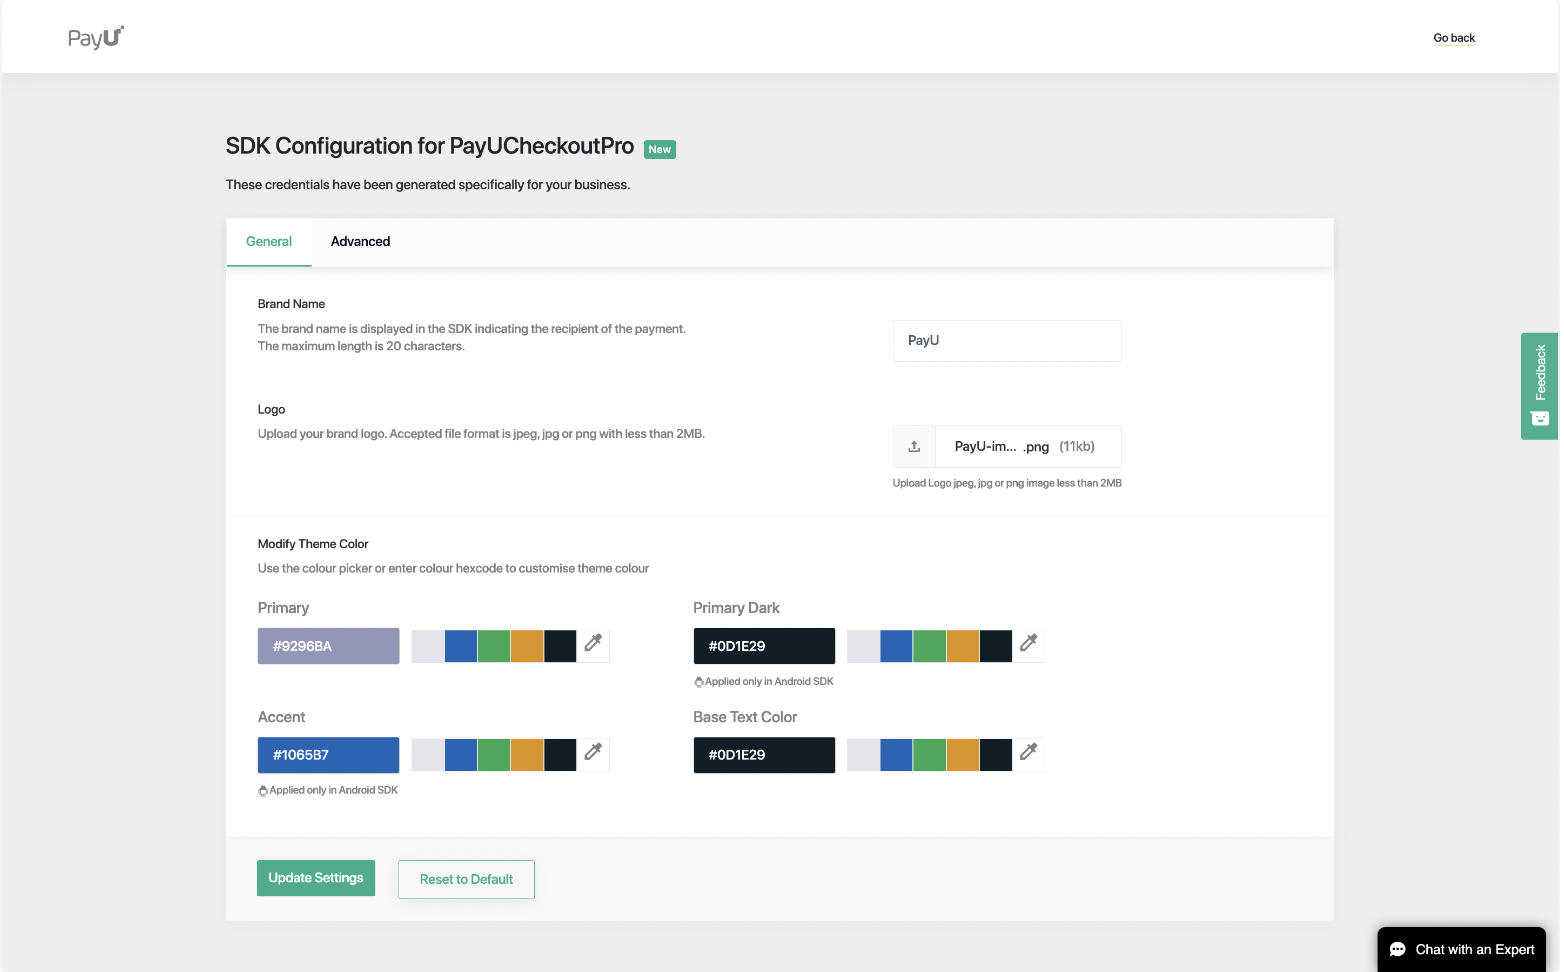Click the Go back link

tap(1454, 38)
